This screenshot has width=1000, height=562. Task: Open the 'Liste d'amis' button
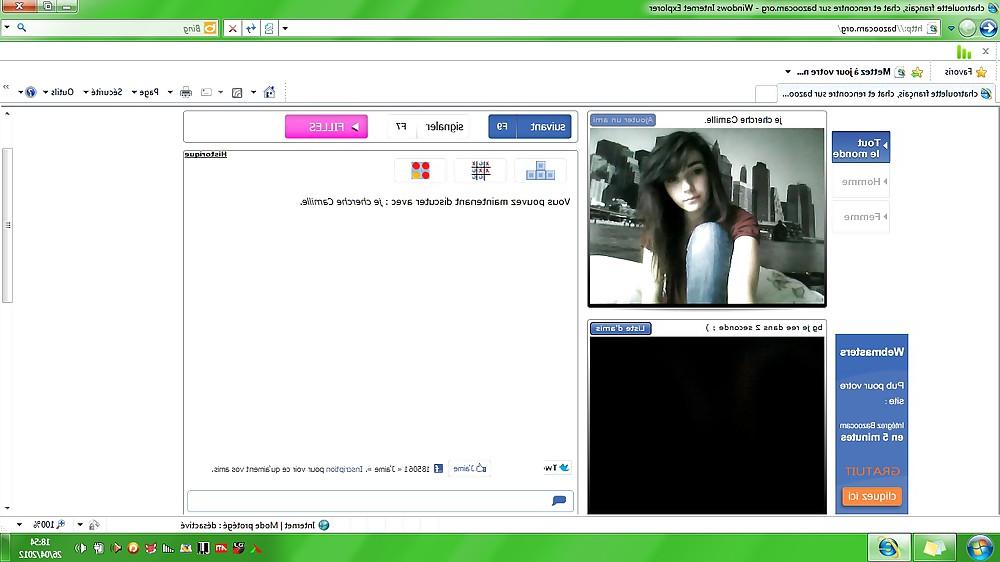621,329
